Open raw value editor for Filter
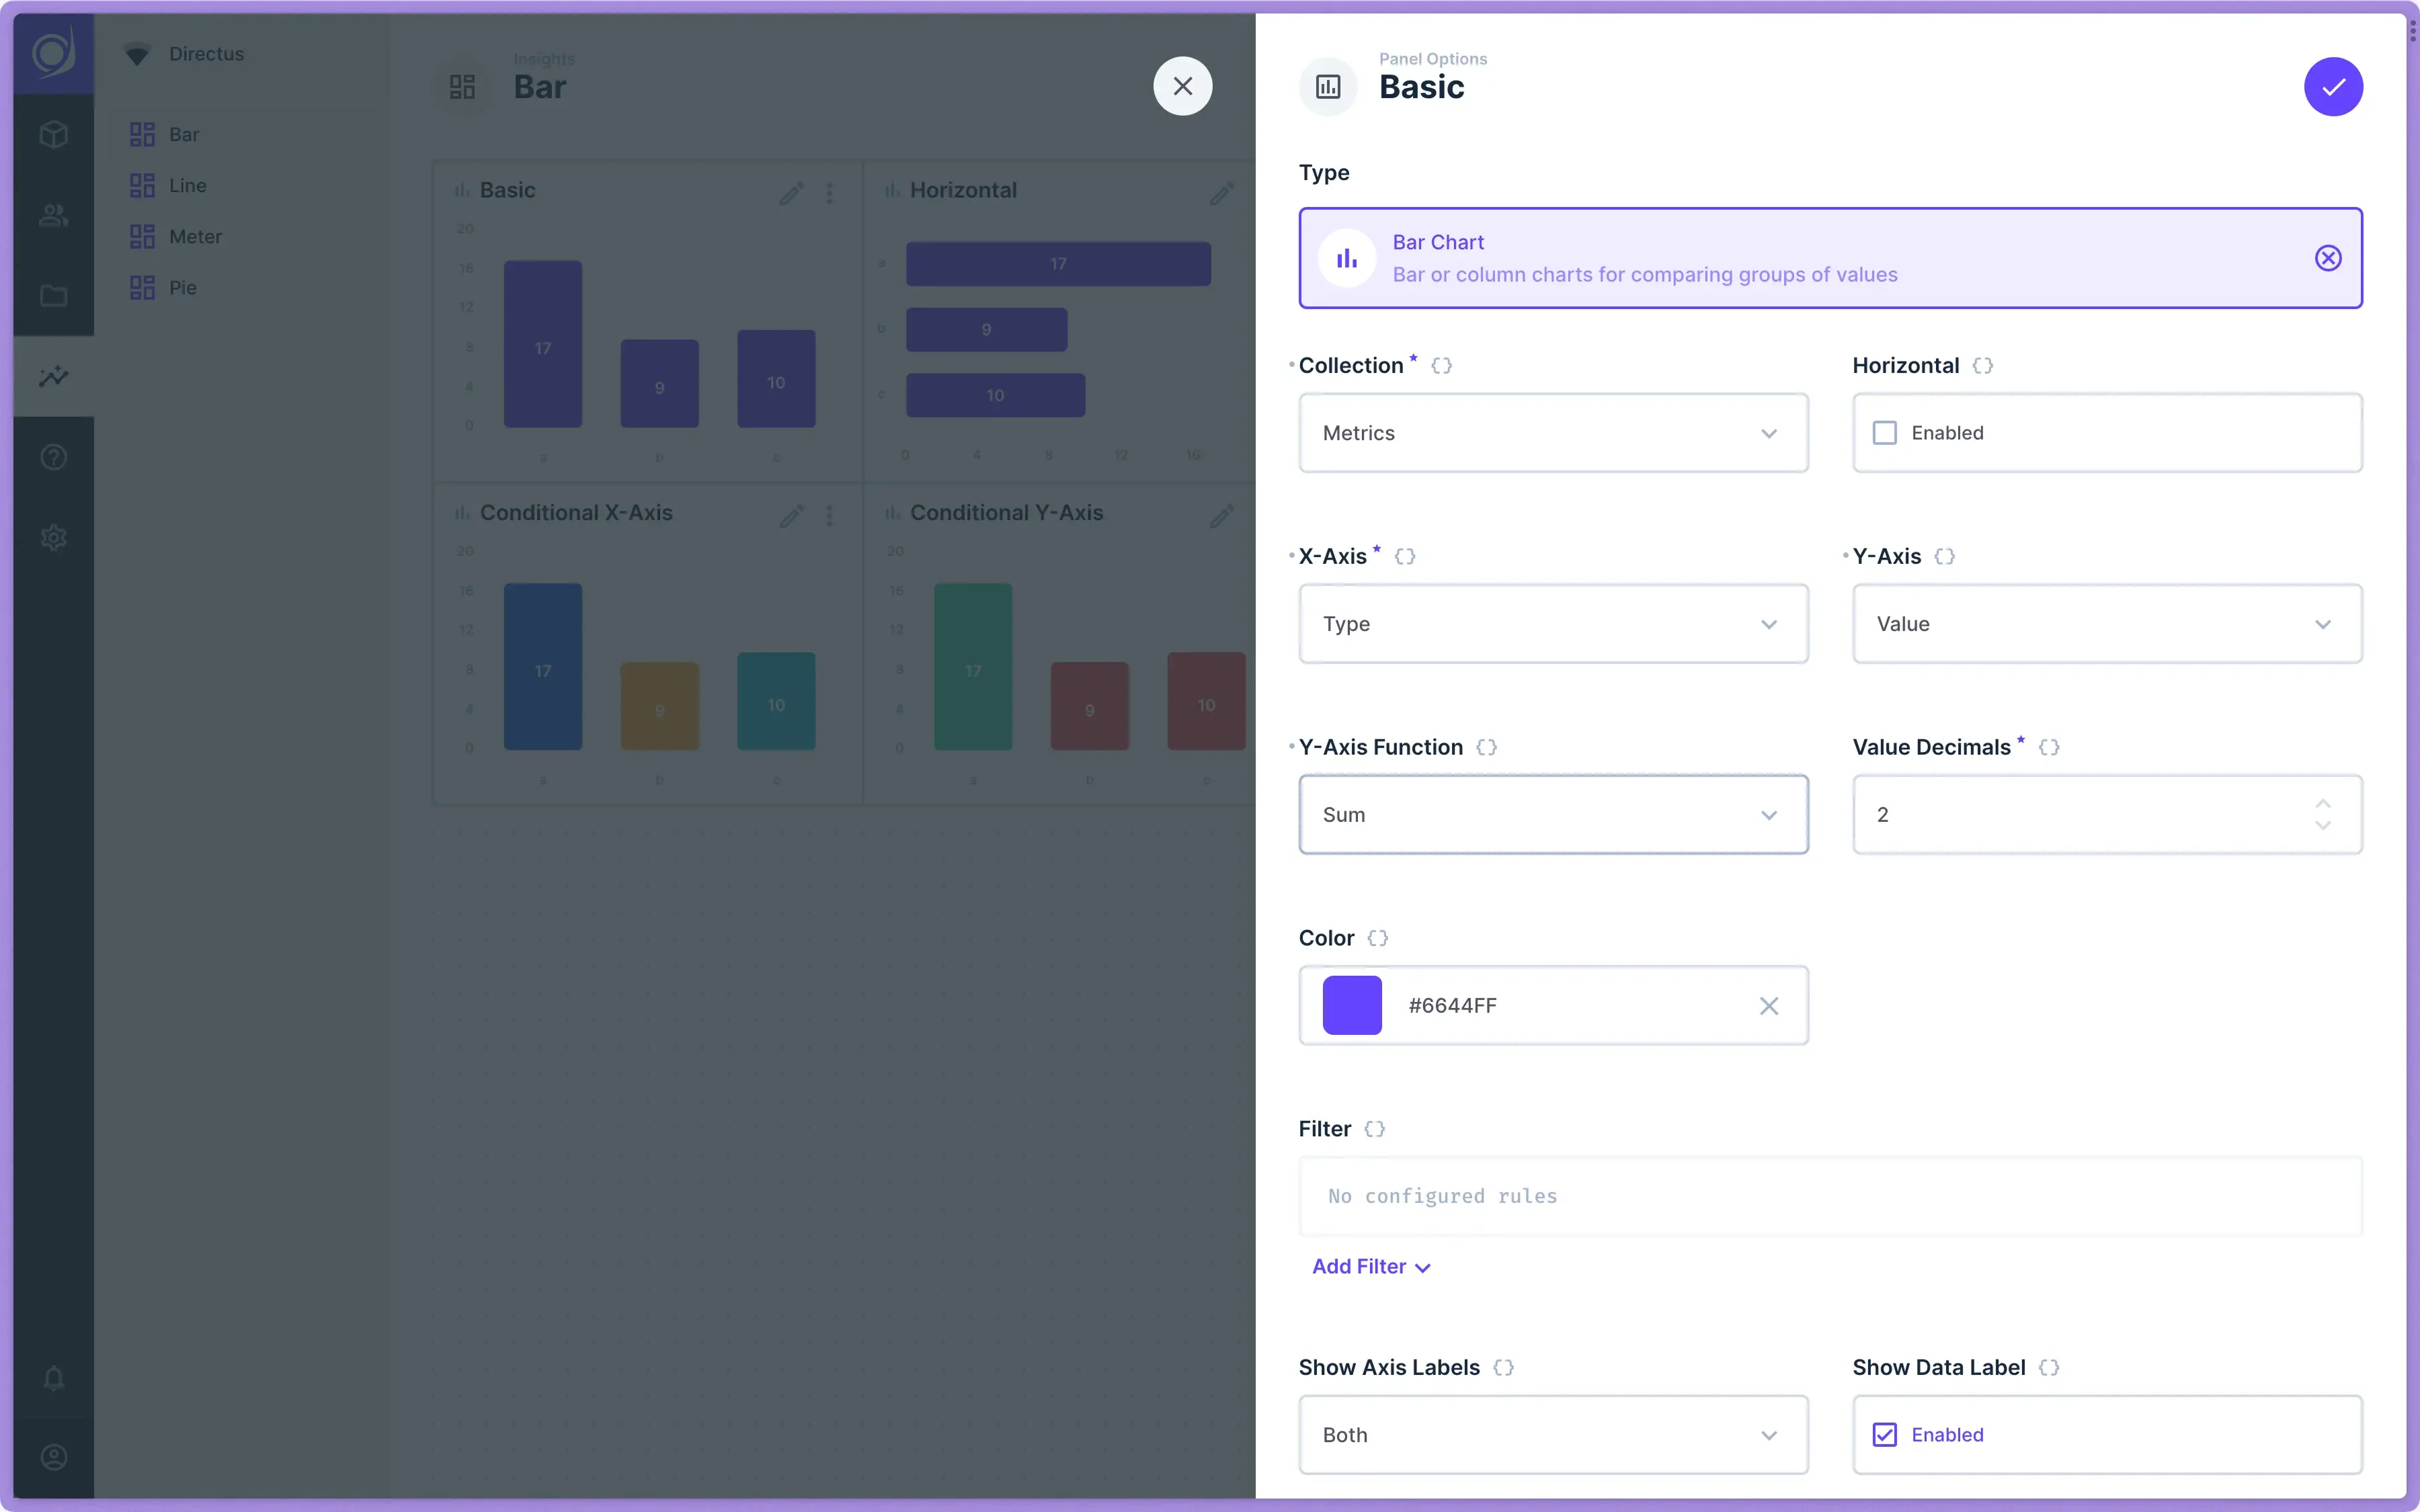 (1375, 1129)
